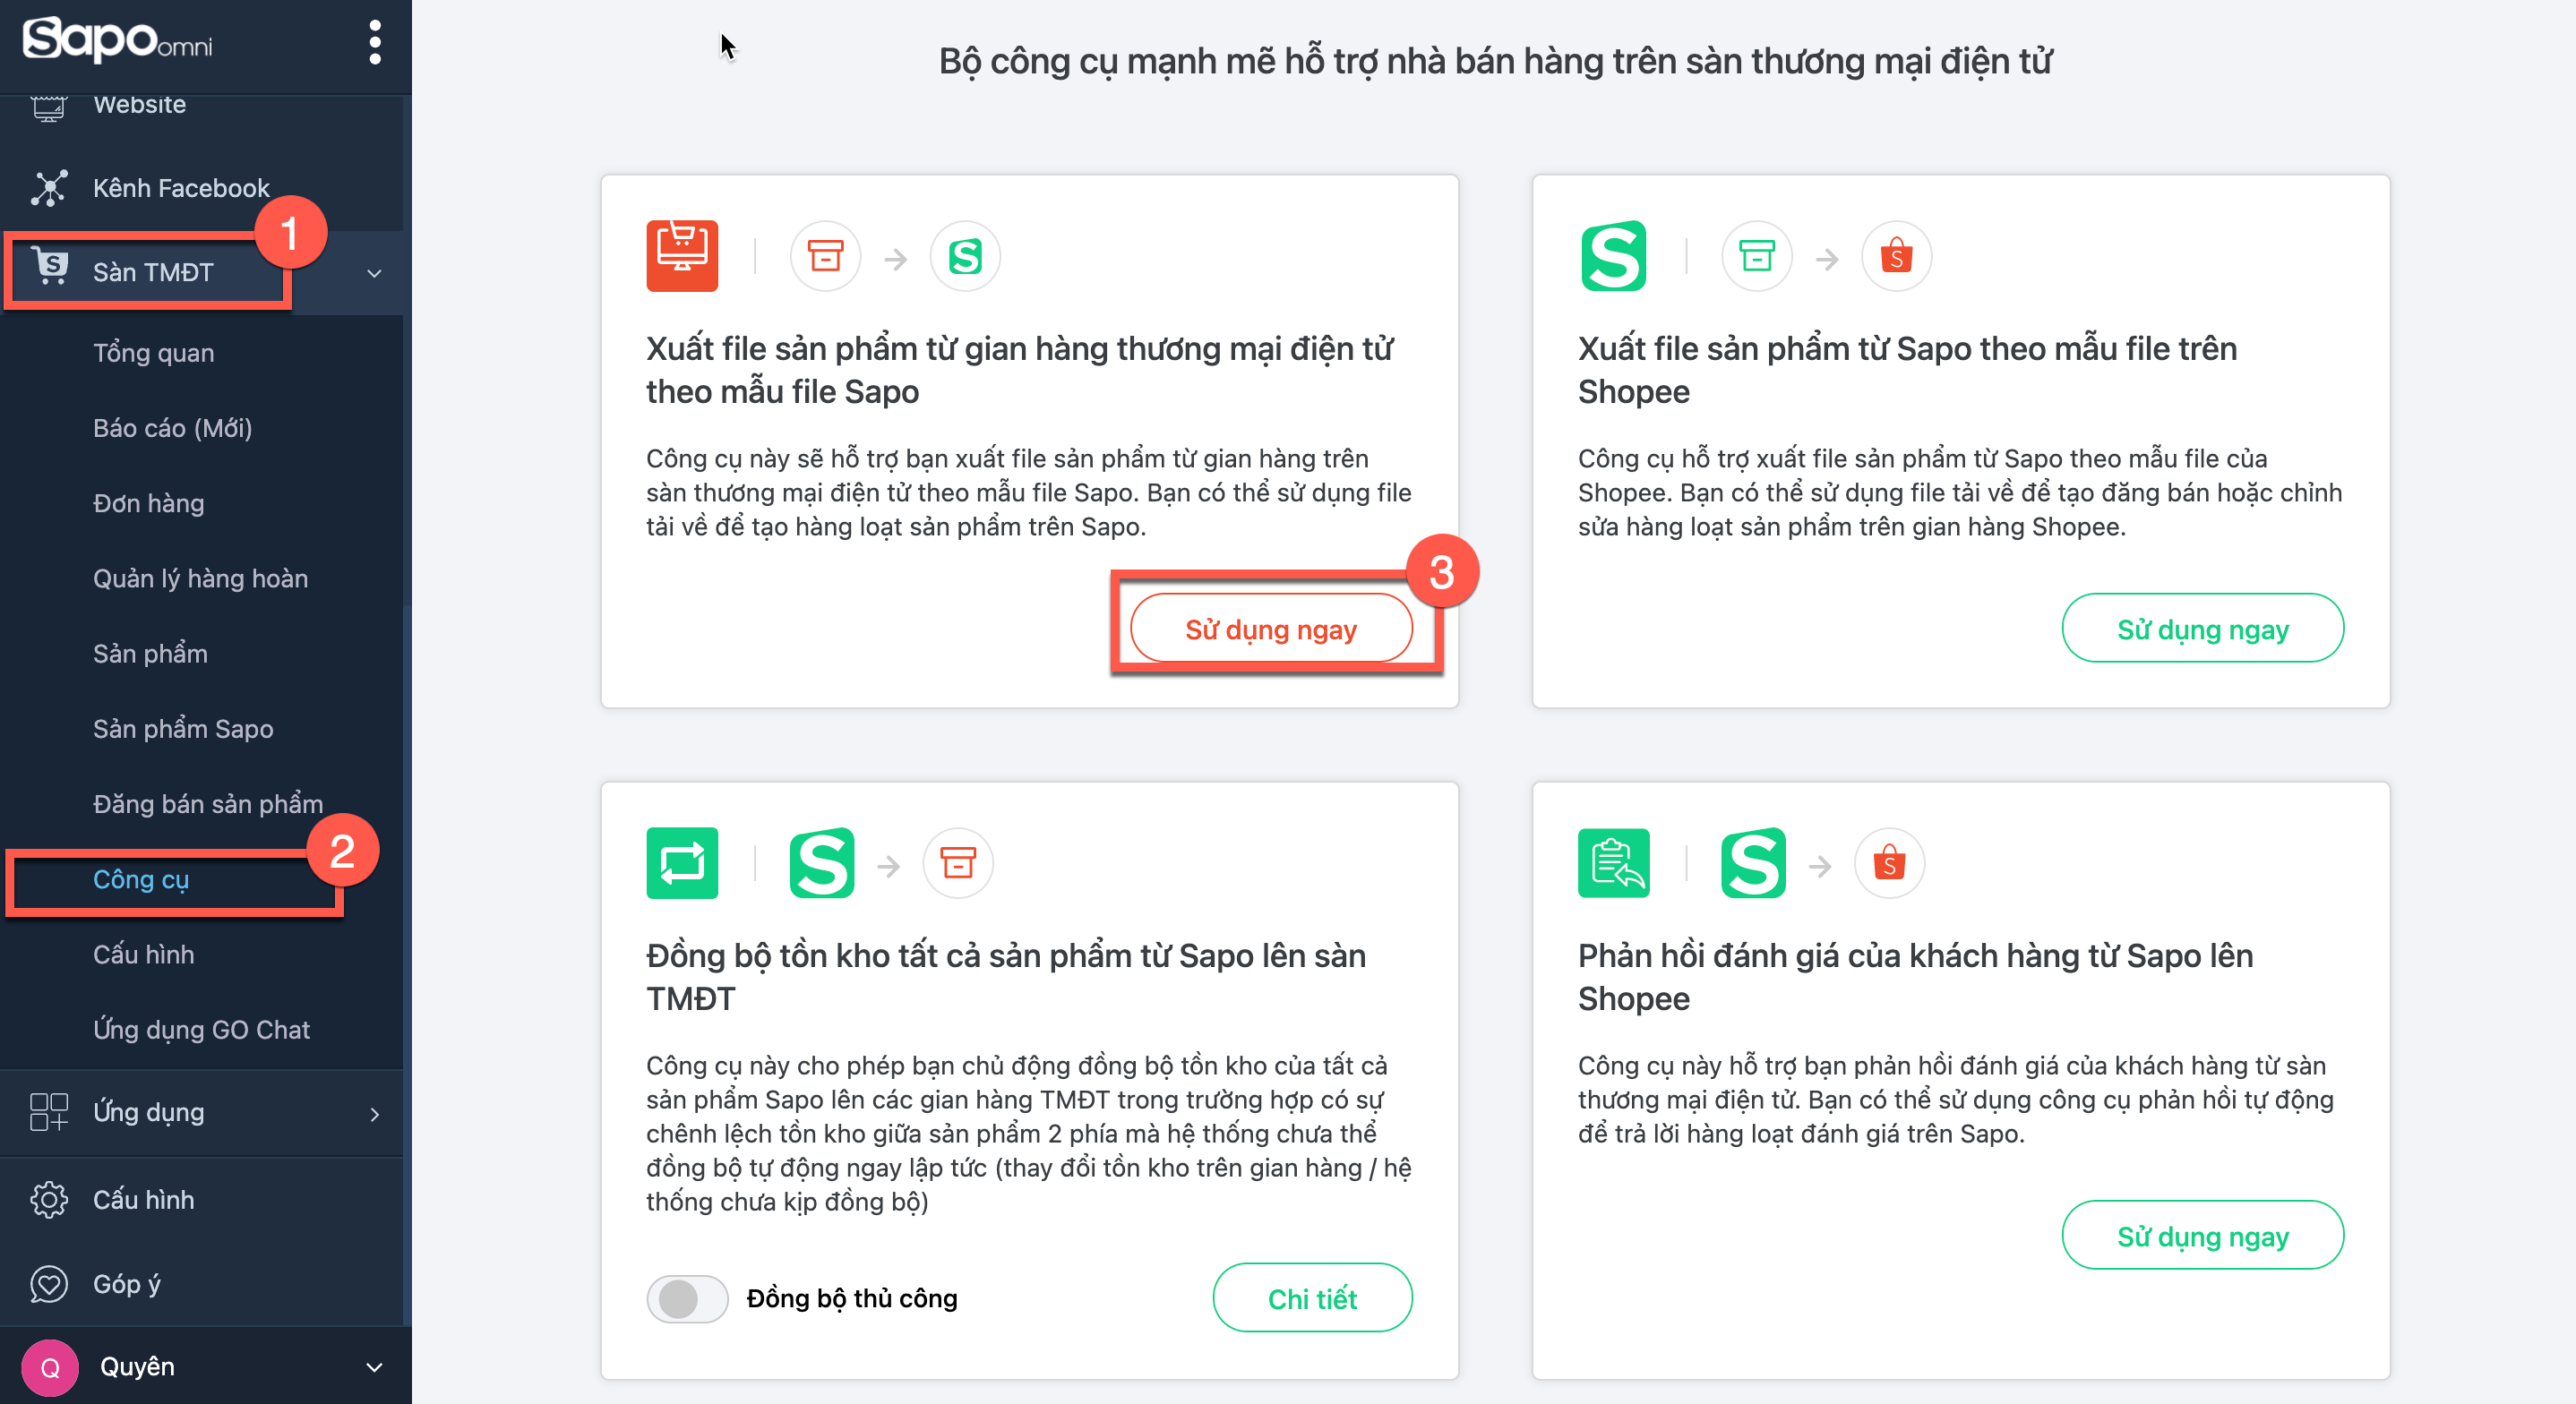Click the Ứng dụng apps grid icon
This screenshot has width=2576, height=1404.
(48, 1112)
